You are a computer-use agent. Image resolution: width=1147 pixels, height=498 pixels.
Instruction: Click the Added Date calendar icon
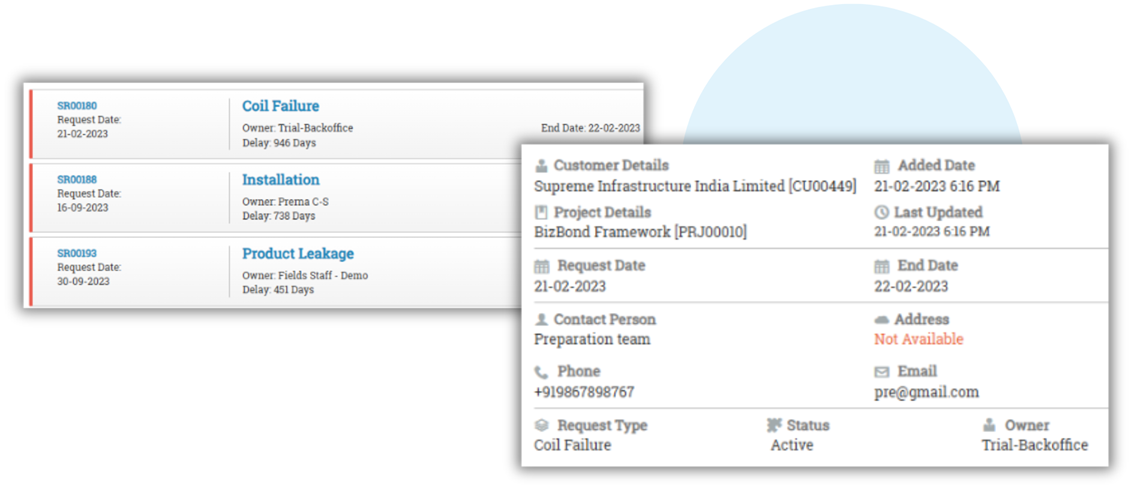tap(882, 166)
